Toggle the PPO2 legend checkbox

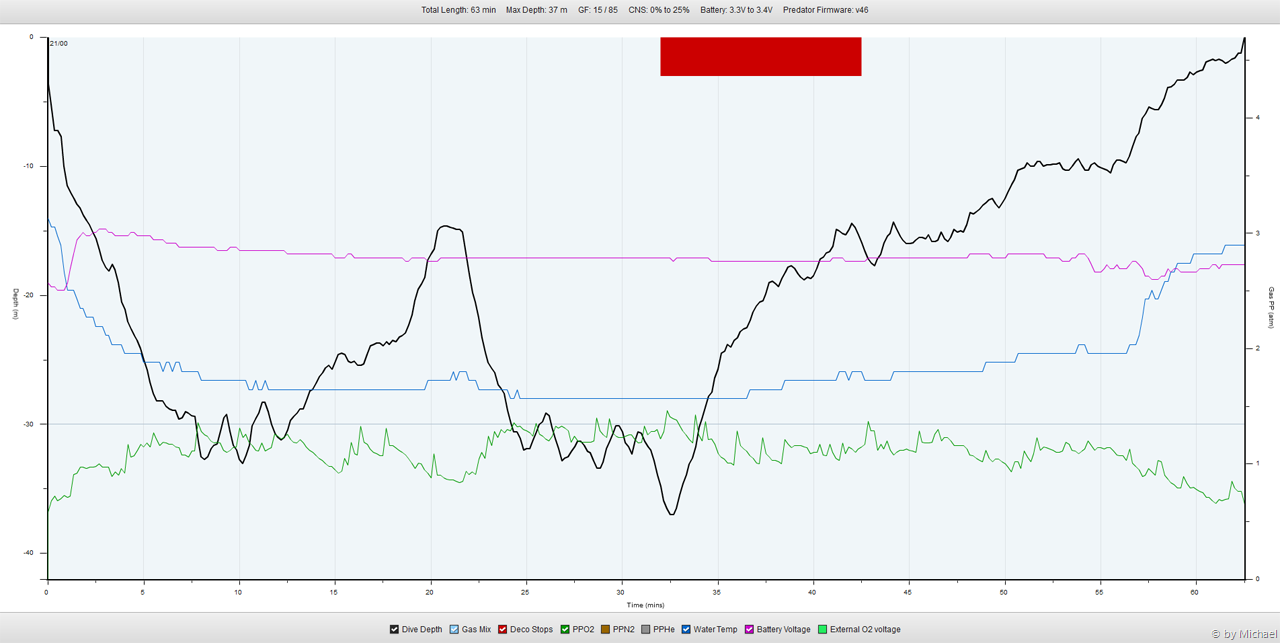566,630
